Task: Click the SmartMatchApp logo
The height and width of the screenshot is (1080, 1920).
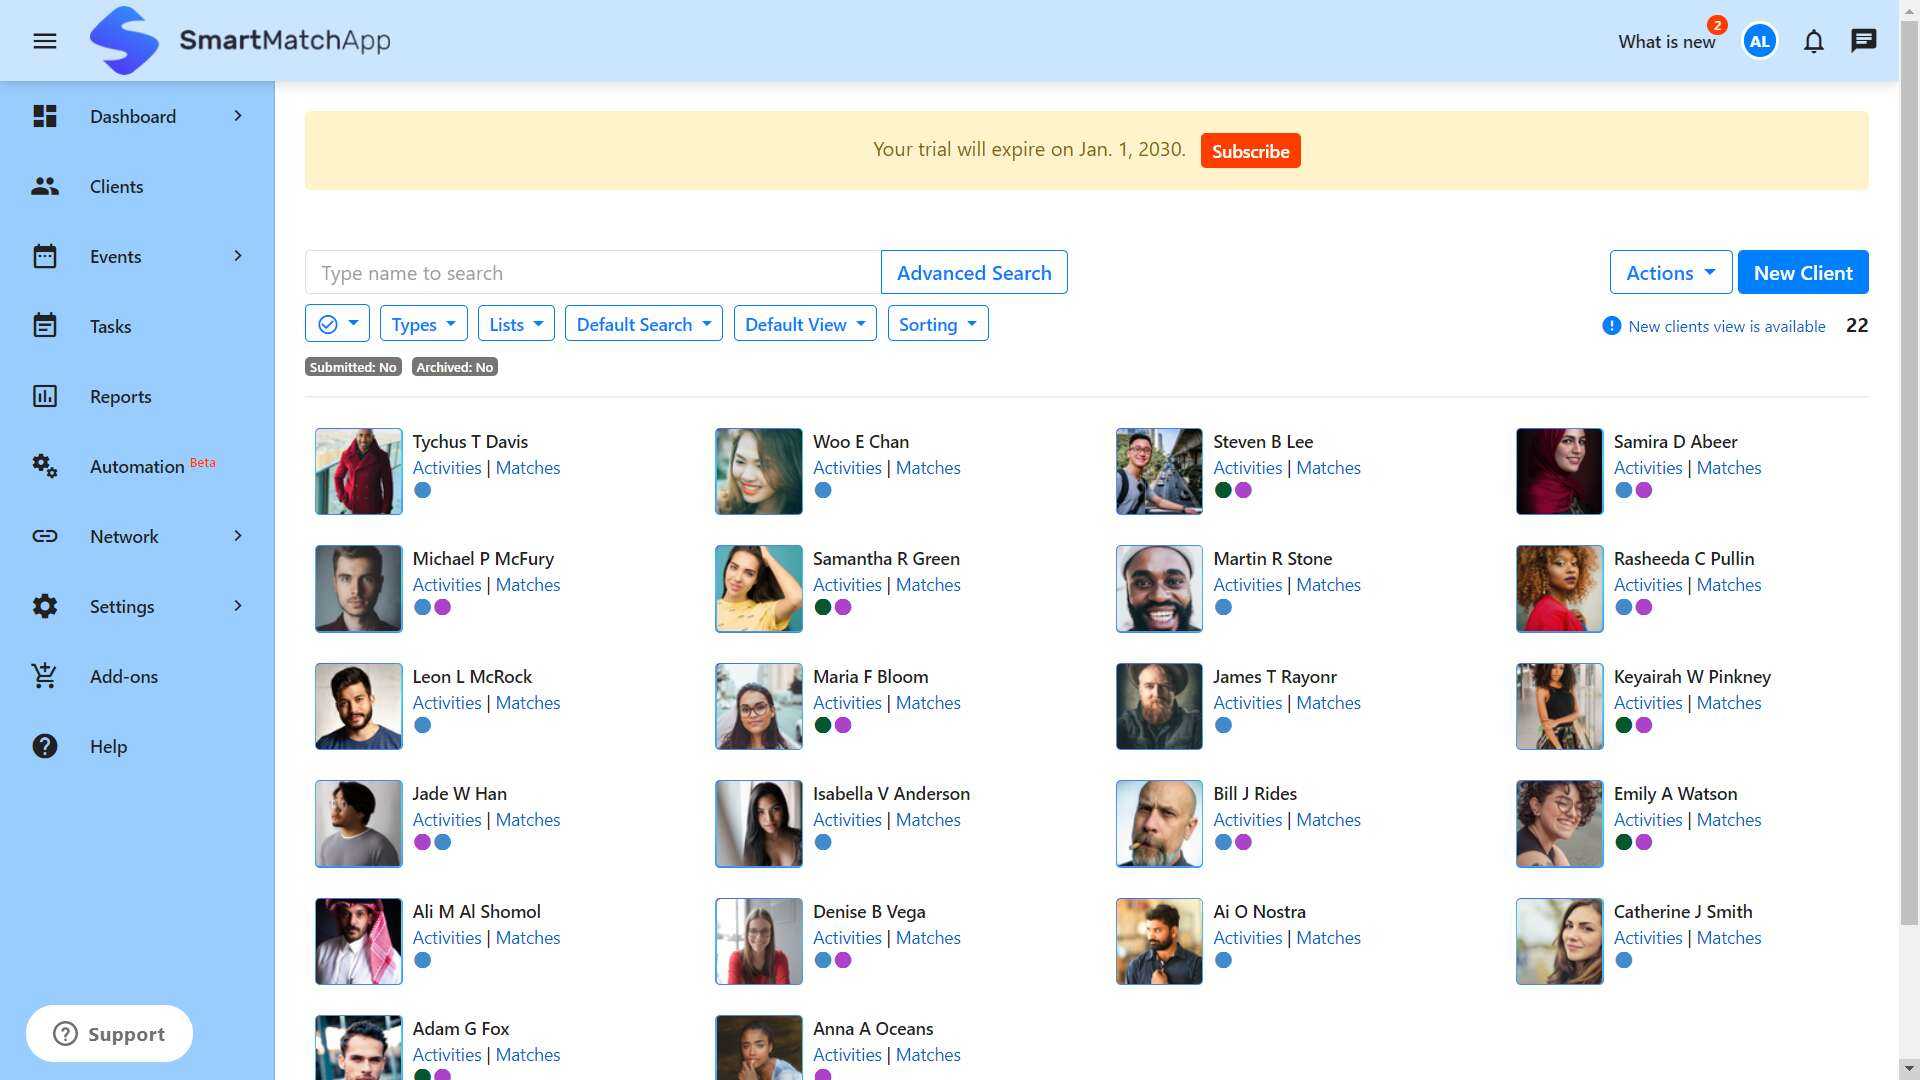Action: [240, 40]
